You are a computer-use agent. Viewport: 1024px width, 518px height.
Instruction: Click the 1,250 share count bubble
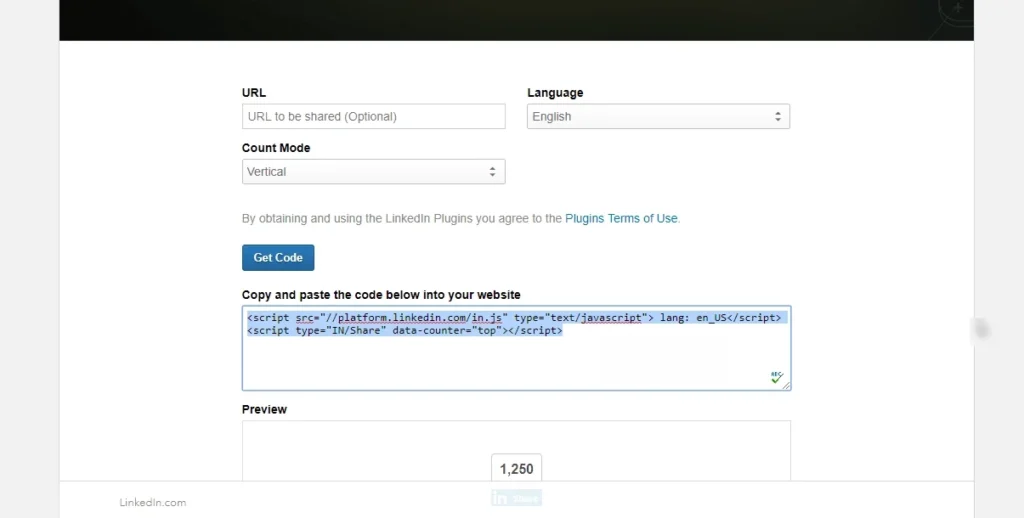coord(516,469)
